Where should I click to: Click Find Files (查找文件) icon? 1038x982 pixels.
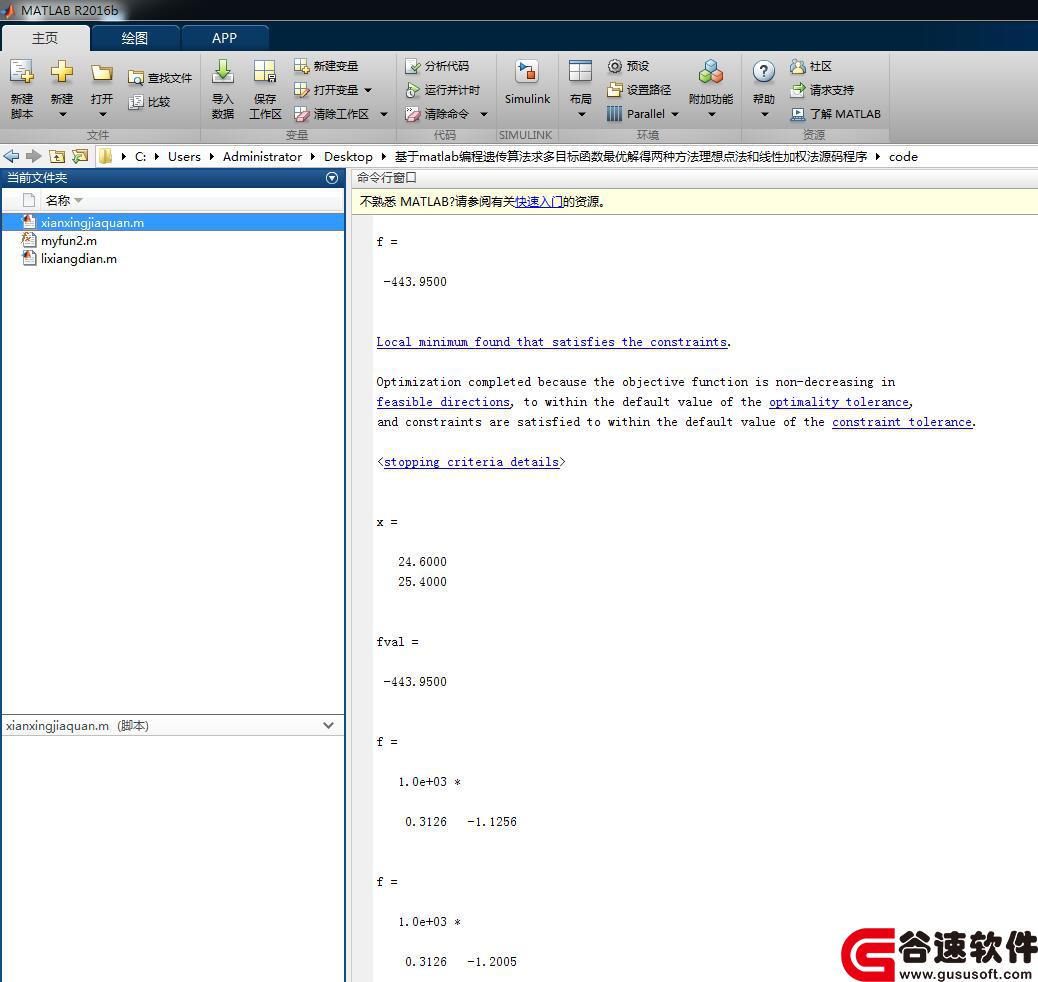coord(135,78)
